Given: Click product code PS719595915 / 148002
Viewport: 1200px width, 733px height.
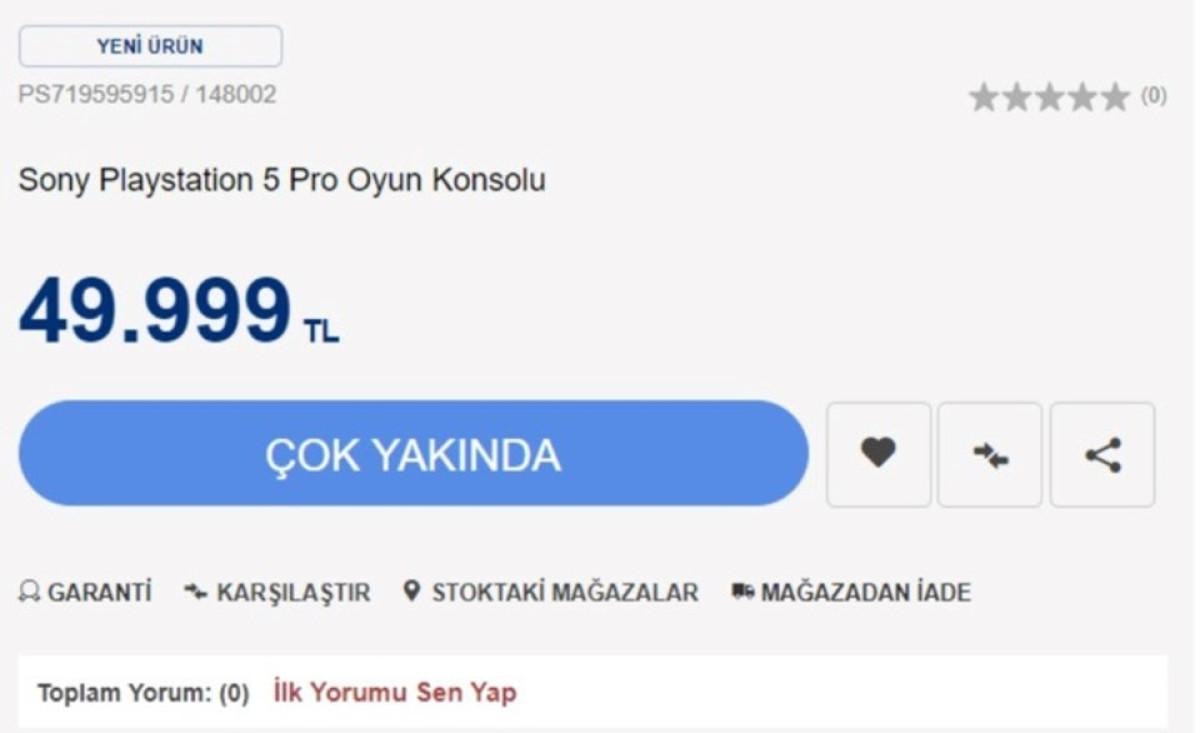Looking at the screenshot, I should click(148, 94).
